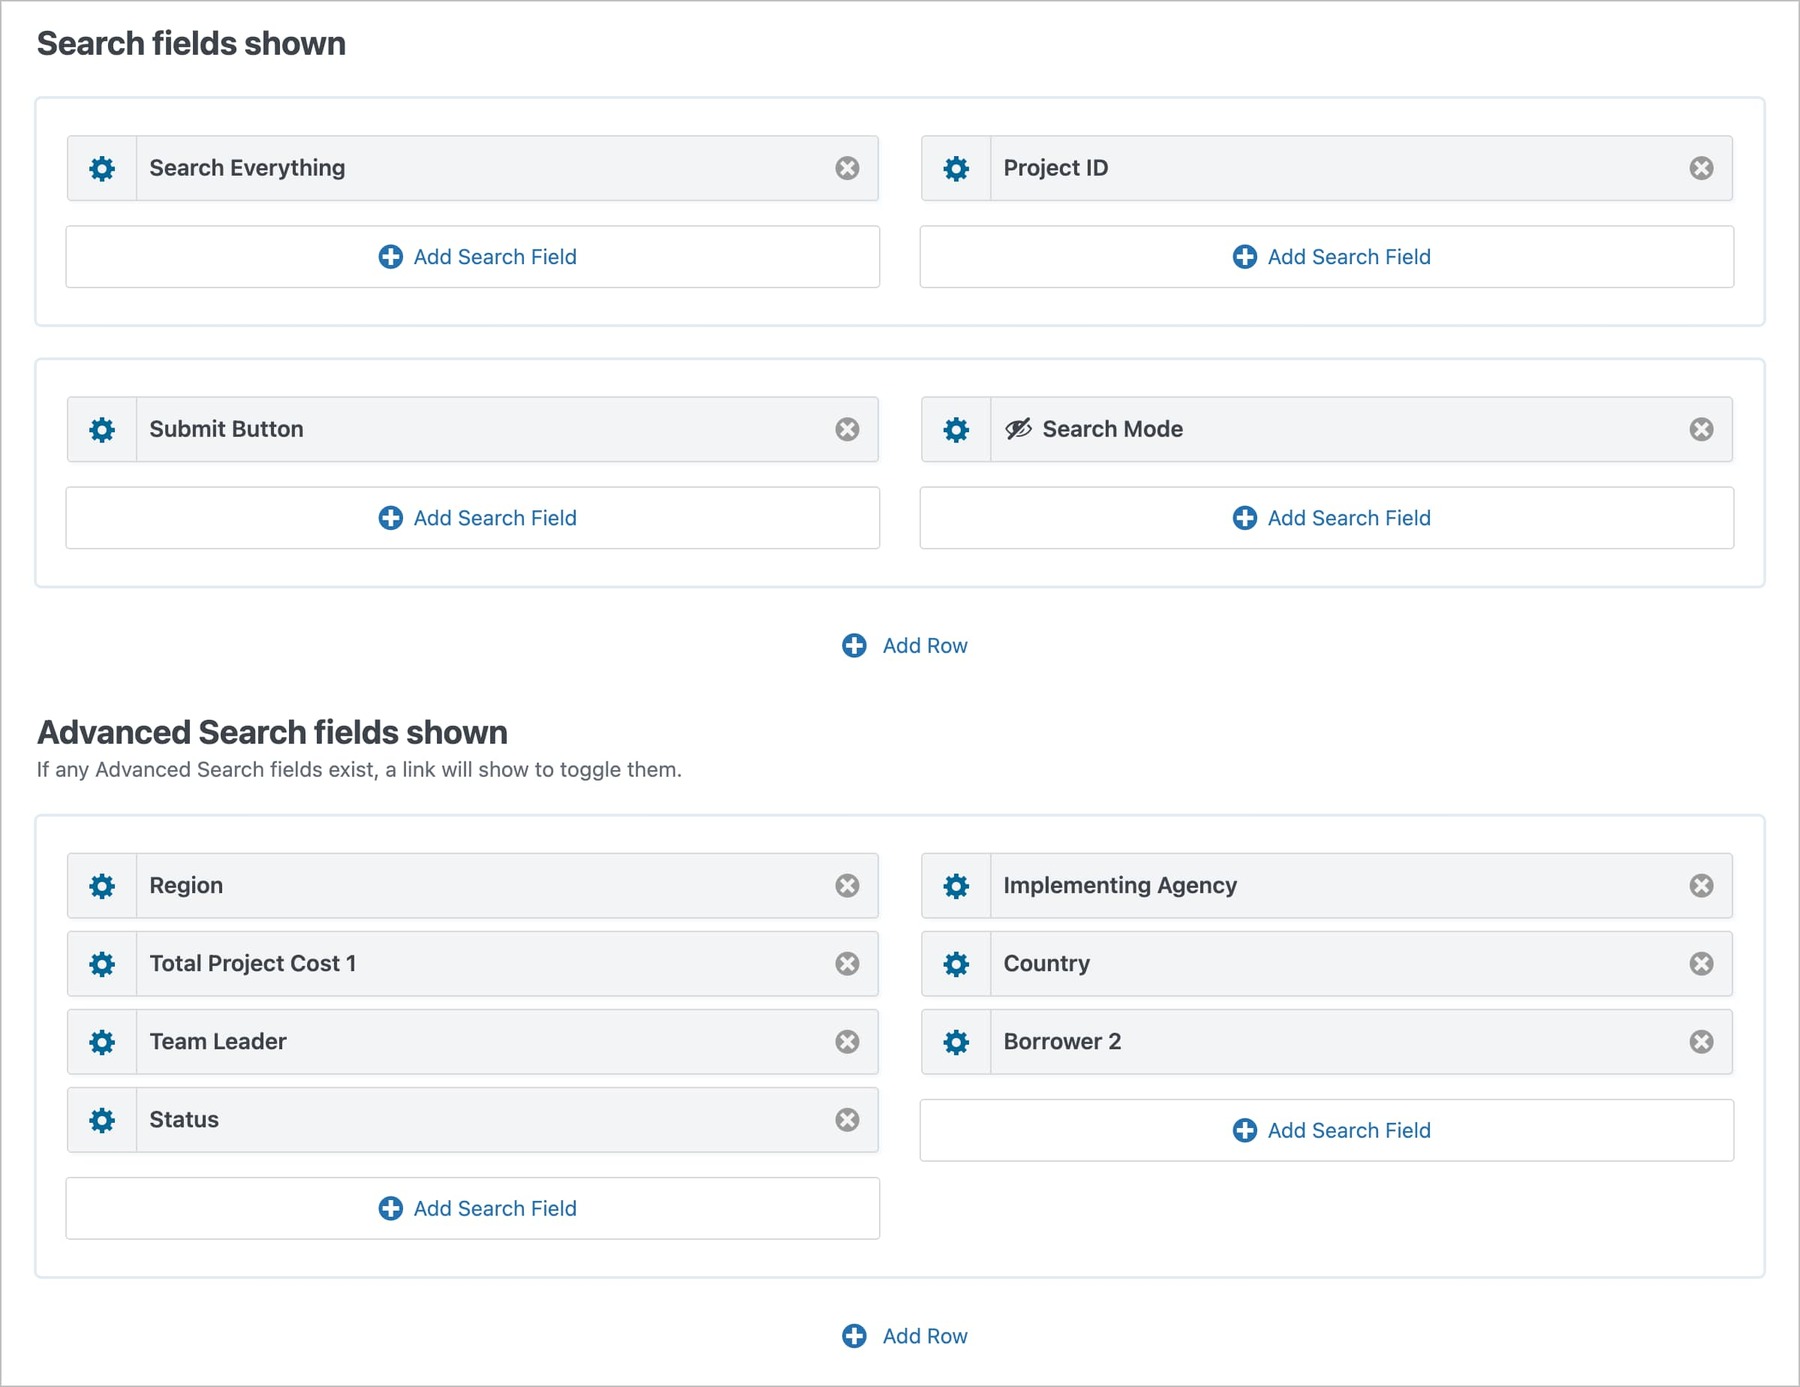The image size is (1800, 1387).
Task: Add Search Field below the Submit Button
Action: point(472,518)
